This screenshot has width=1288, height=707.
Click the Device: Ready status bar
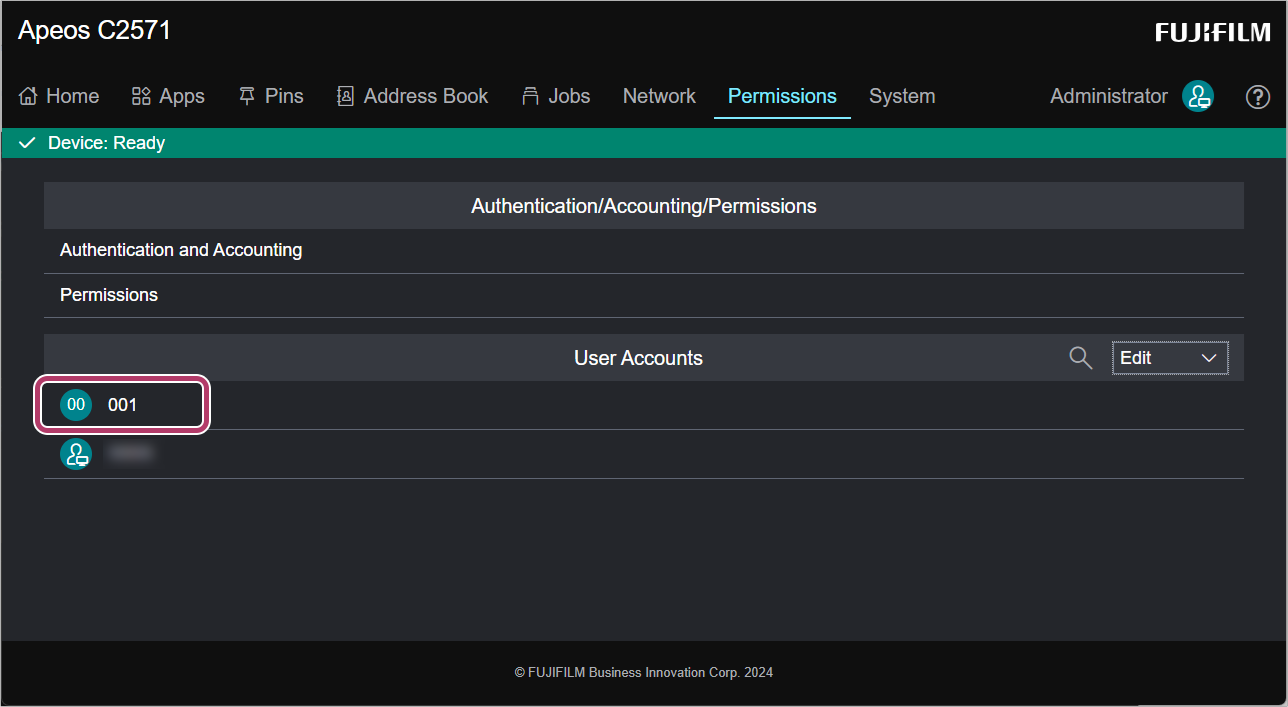coord(644,143)
